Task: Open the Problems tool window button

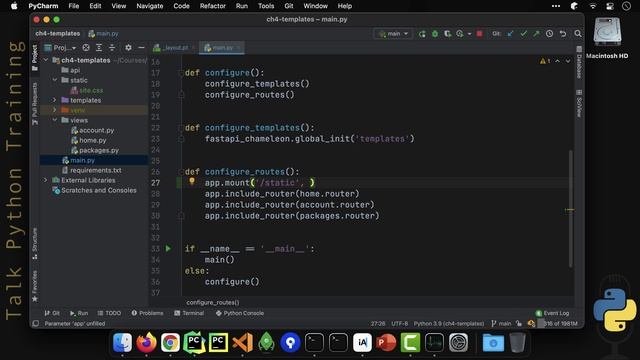Action: [147, 313]
